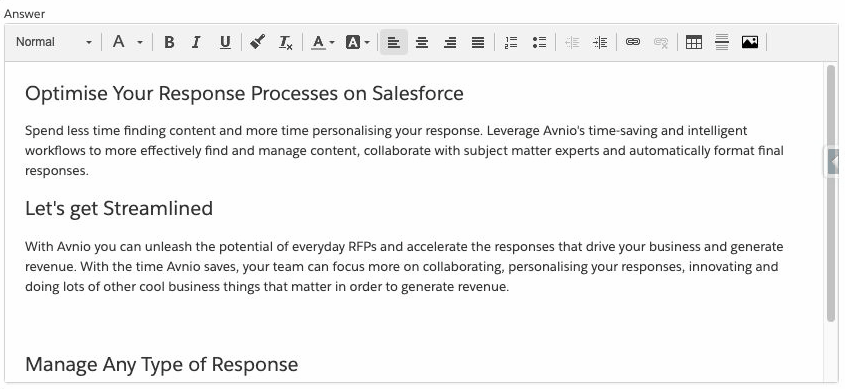Image resolution: width=845 pixels, height=389 pixels.
Task: Click the decrease indent icon
Action: click(x=572, y=42)
